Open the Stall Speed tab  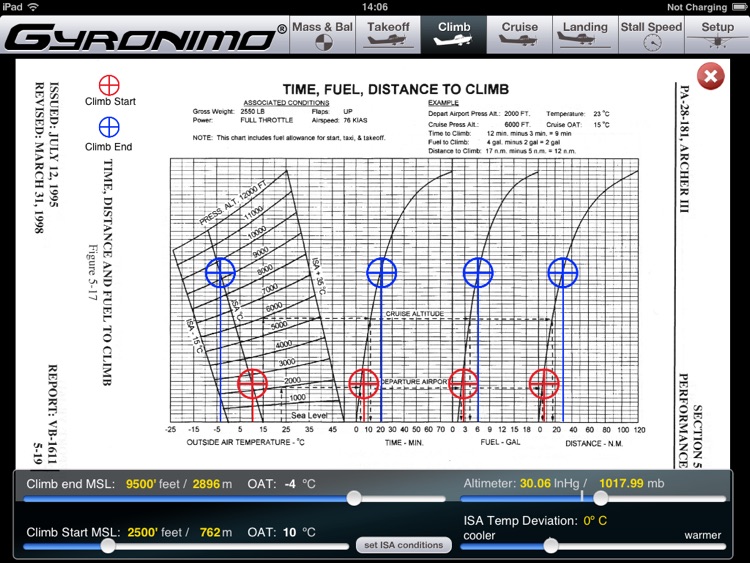point(651,35)
